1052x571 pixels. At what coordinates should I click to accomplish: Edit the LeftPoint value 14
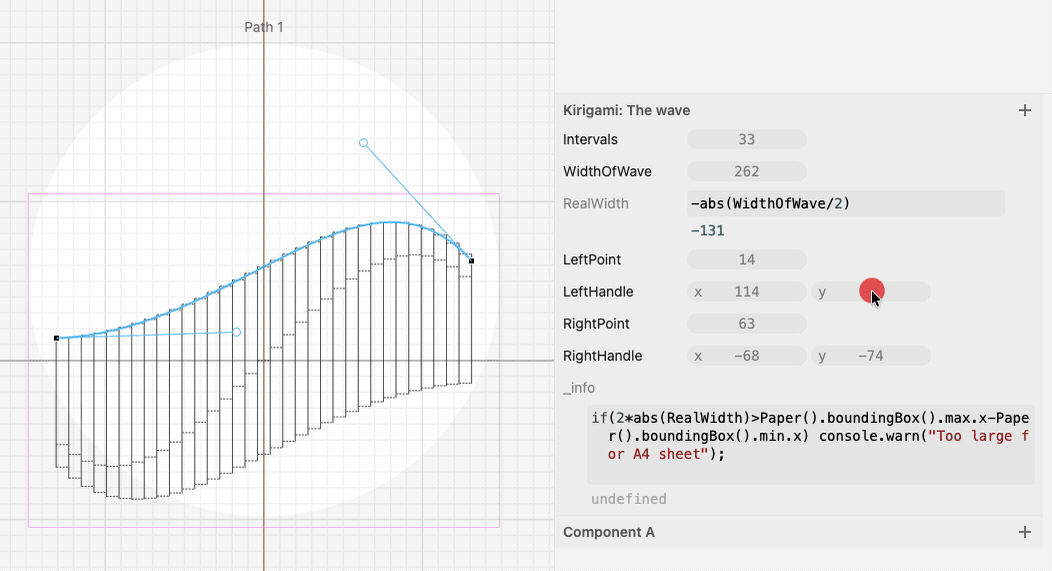(x=747, y=260)
